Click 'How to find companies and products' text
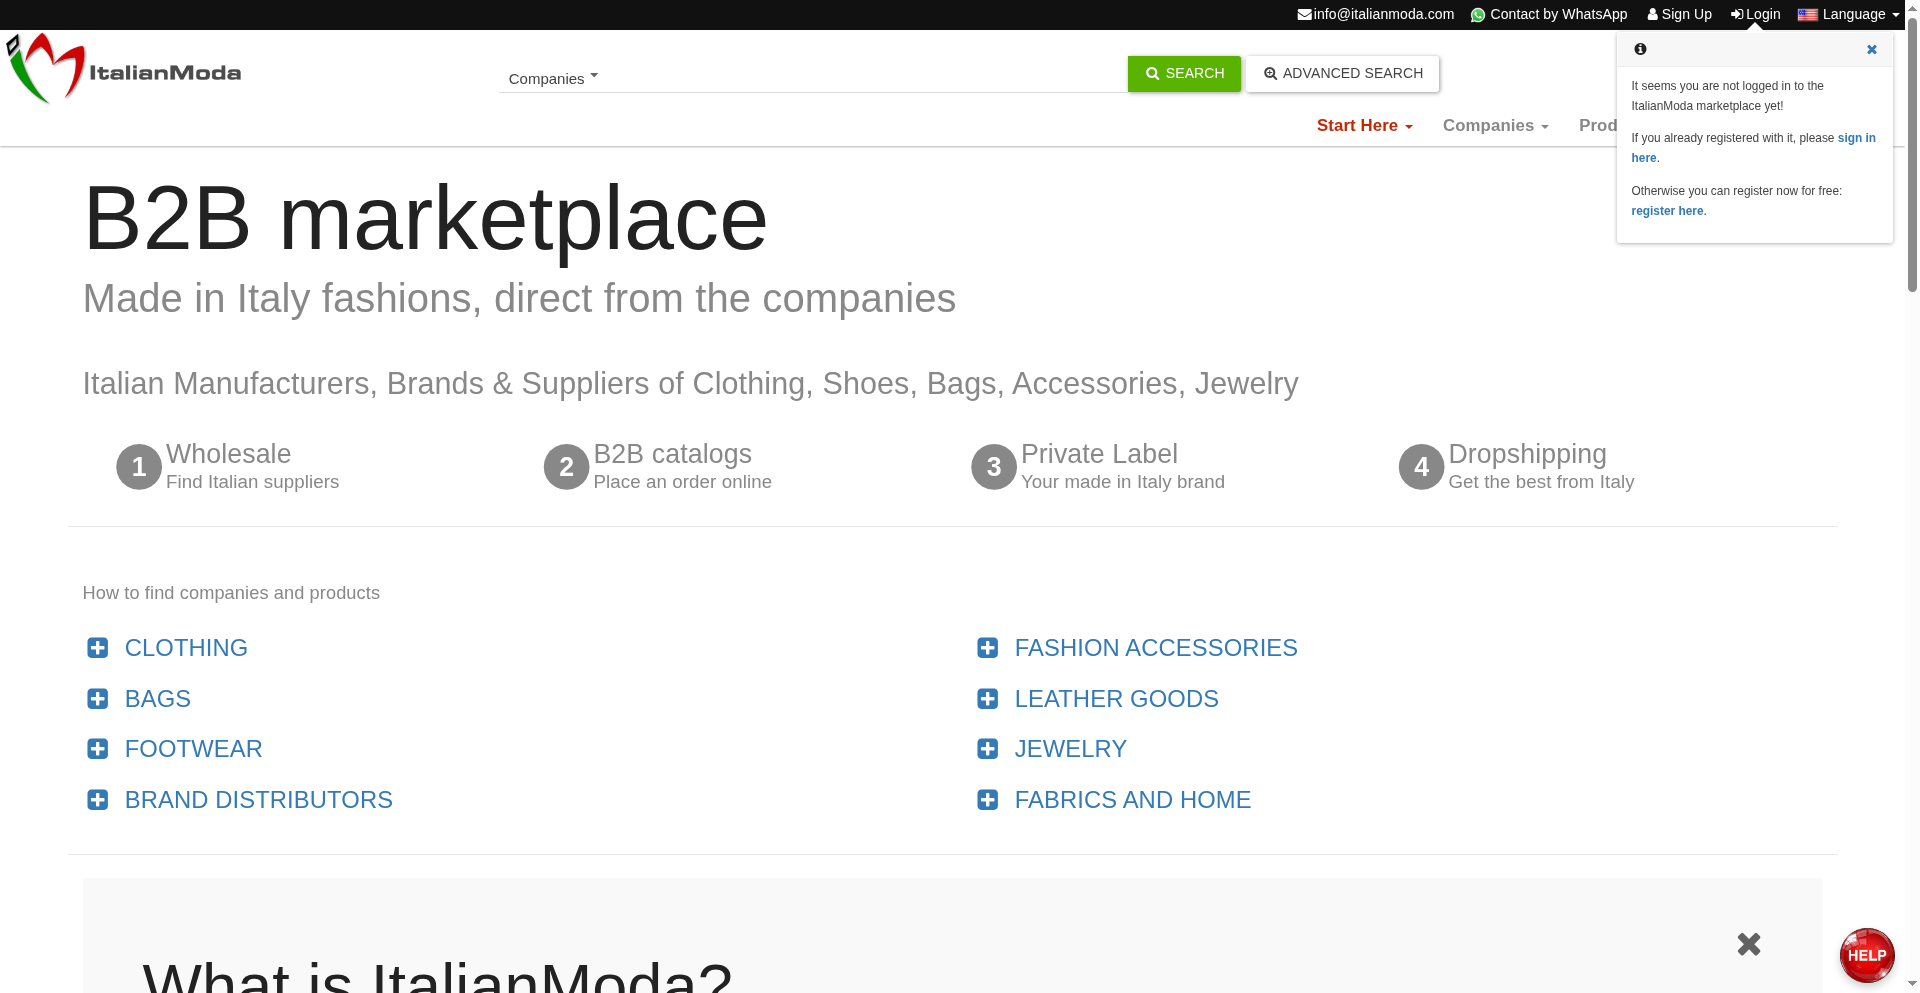 (231, 593)
